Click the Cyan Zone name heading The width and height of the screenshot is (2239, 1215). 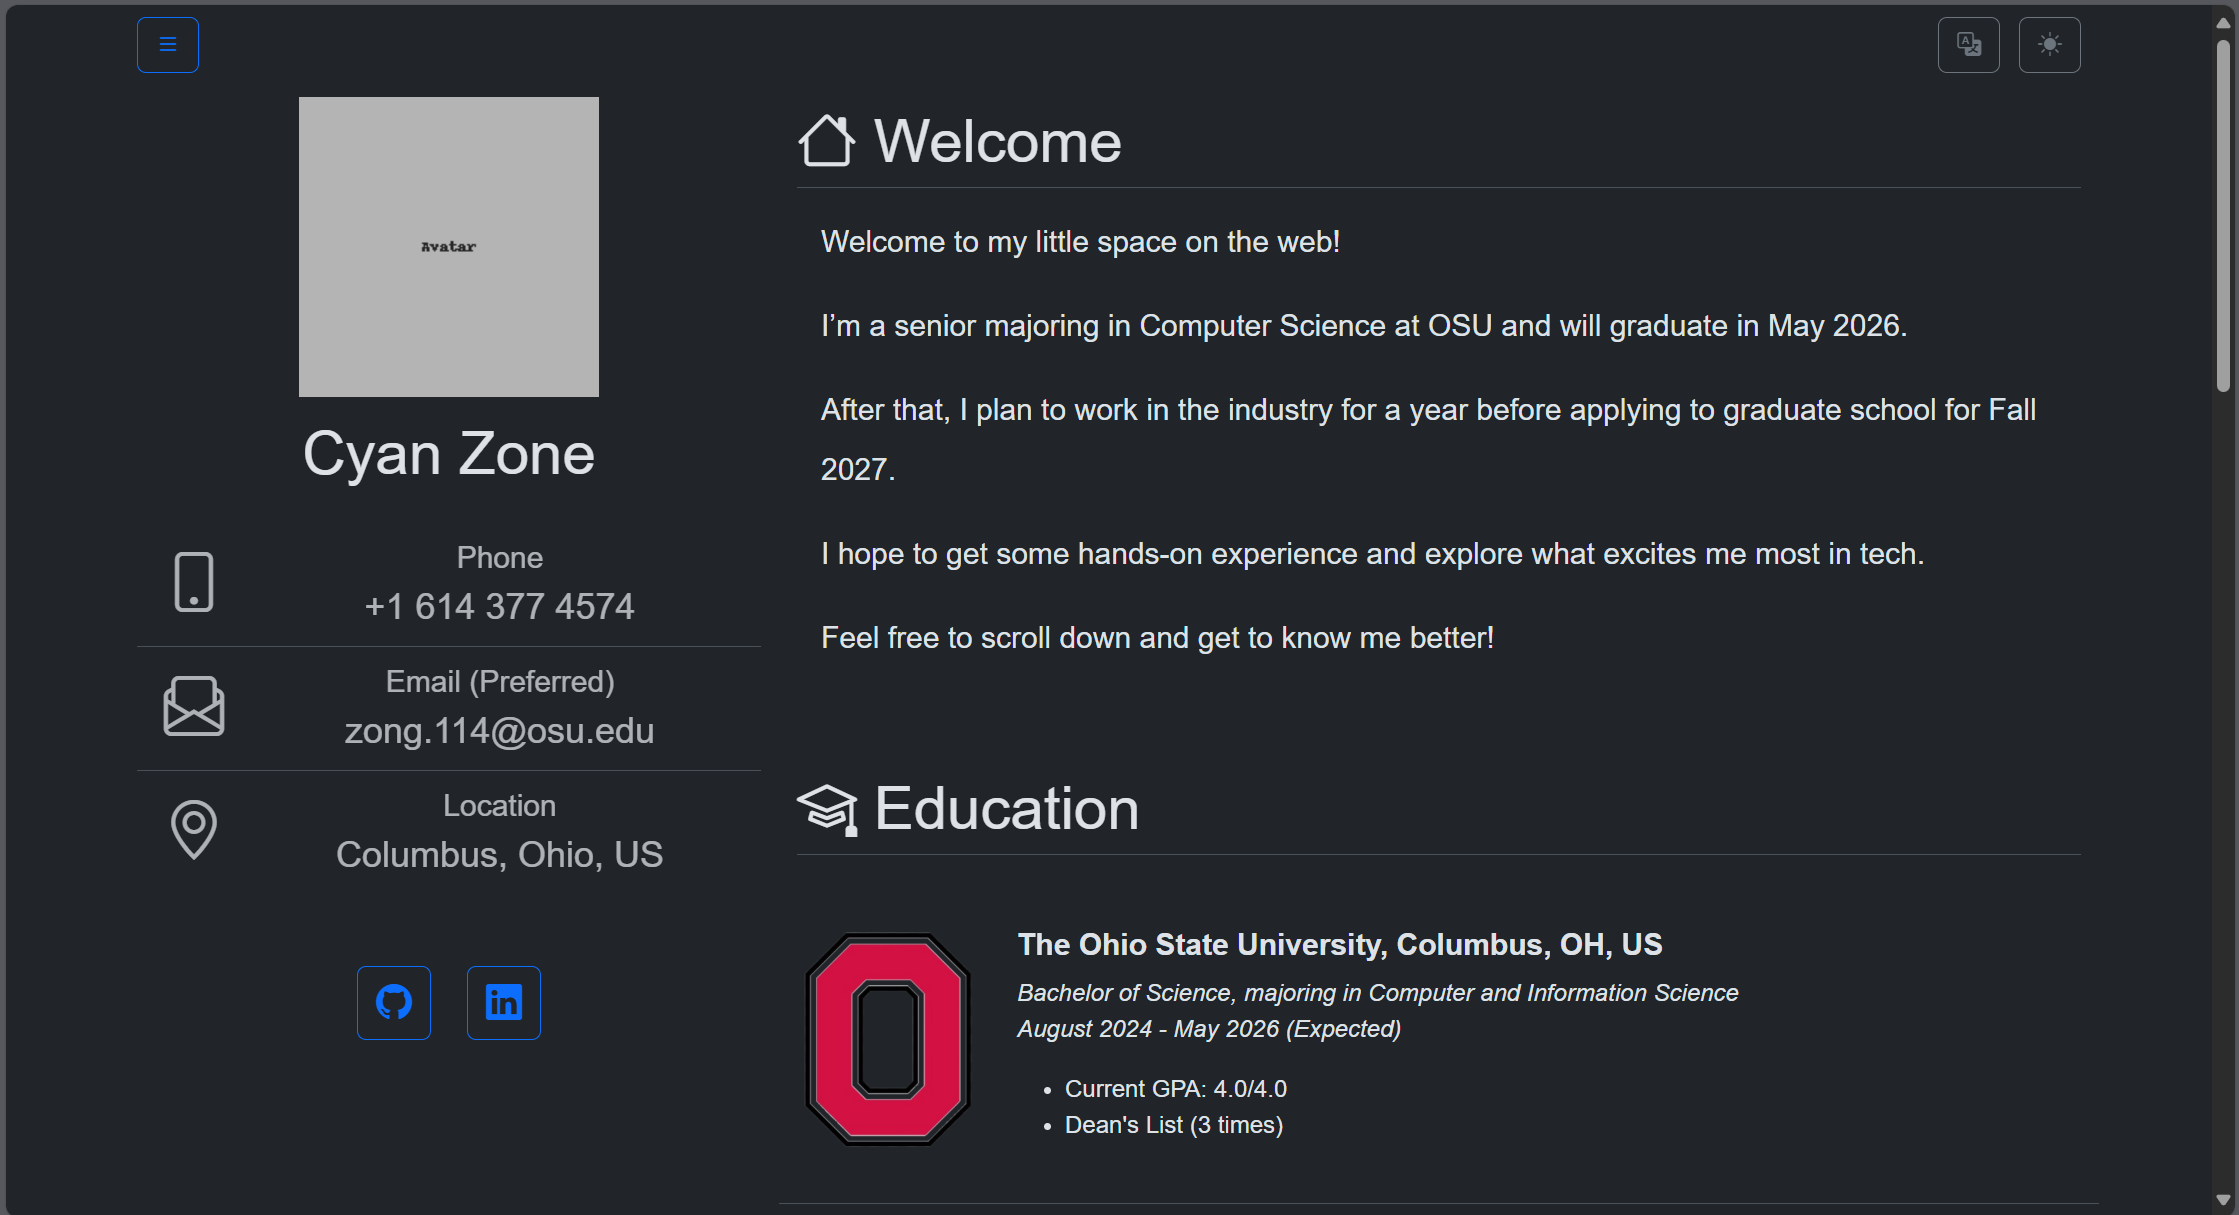[449, 454]
